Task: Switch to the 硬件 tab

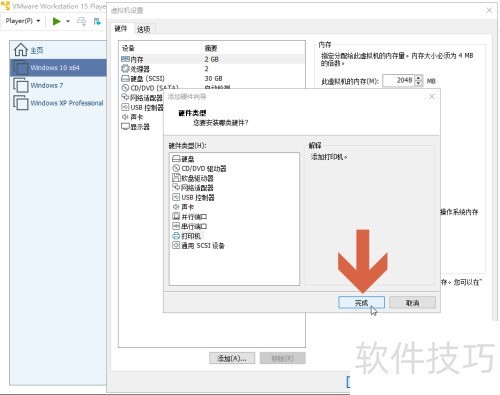Action: point(121,29)
